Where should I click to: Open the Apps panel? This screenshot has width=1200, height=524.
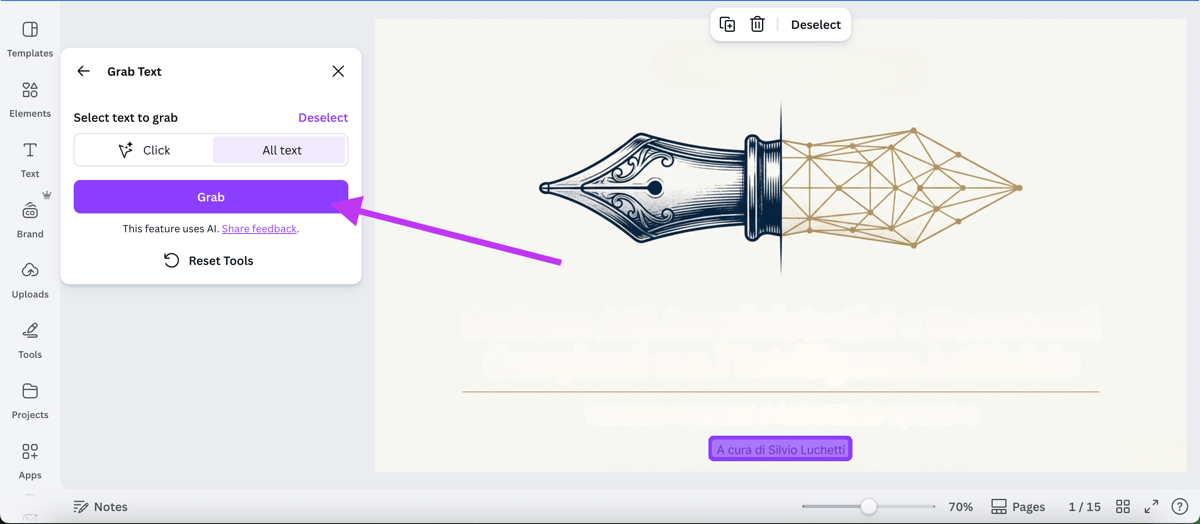pyautogui.click(x=30, y=461)
